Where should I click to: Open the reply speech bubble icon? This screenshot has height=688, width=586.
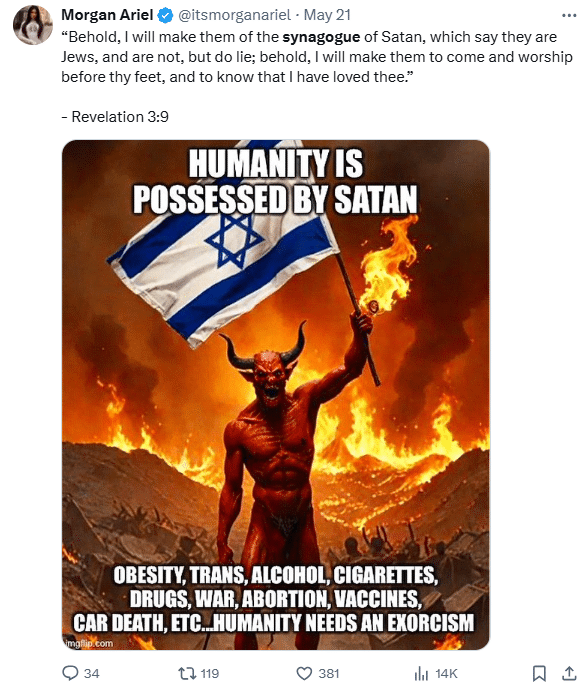point(70,673)
